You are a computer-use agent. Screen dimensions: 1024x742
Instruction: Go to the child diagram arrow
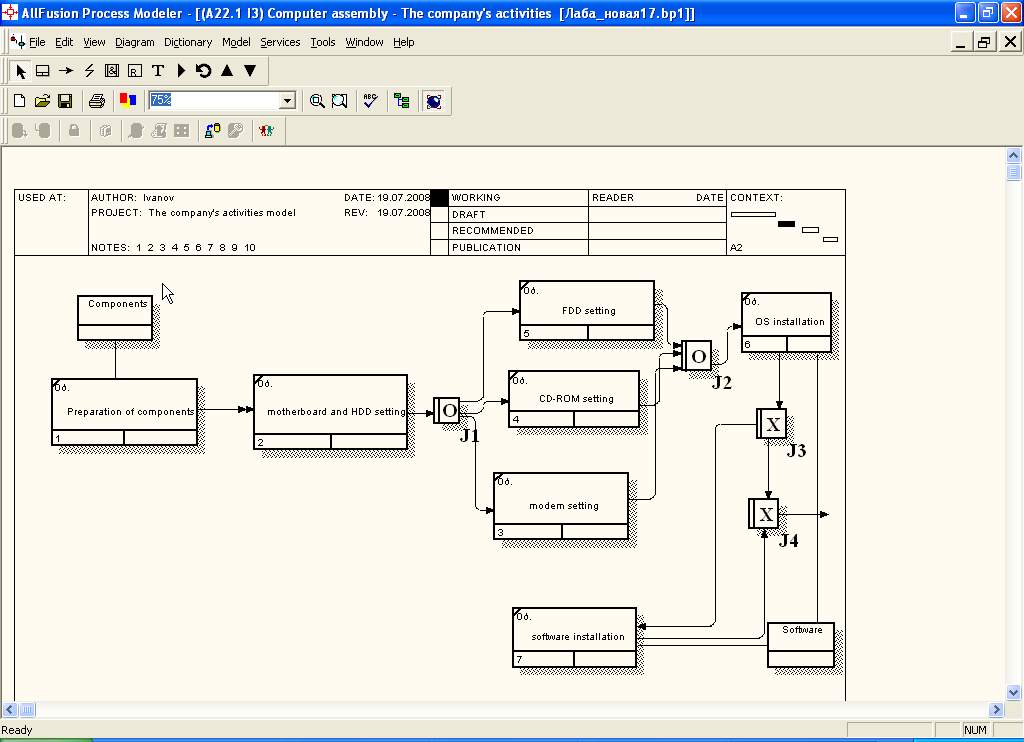[250, 71]
